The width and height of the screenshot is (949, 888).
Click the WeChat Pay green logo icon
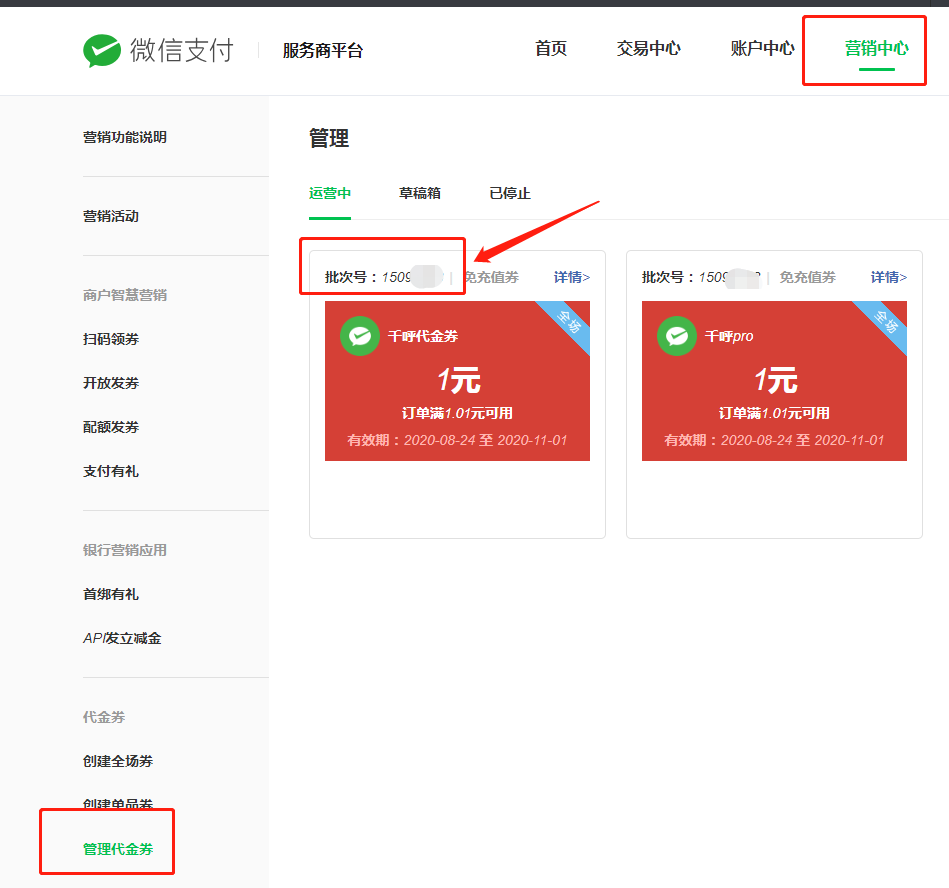(x=102, y=50)
